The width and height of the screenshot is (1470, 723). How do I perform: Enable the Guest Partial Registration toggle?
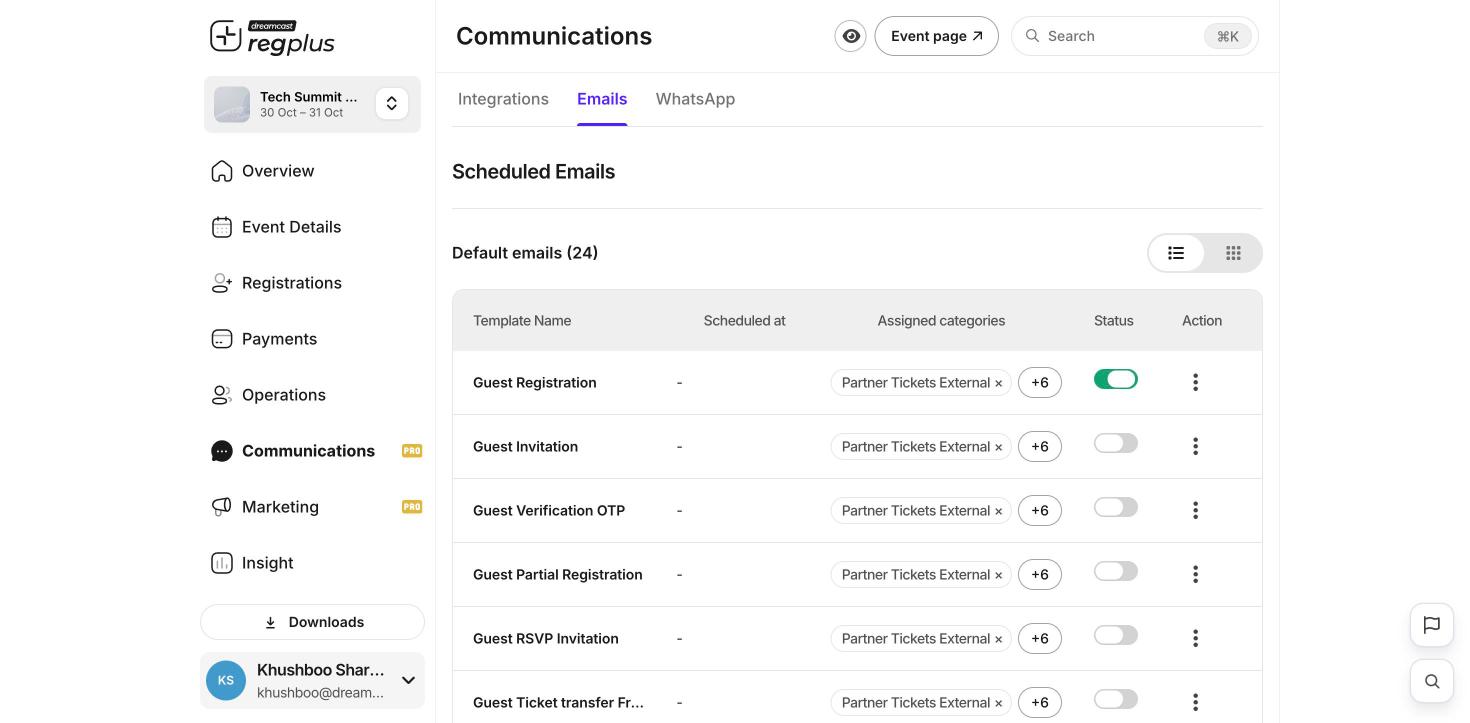coord(1116,571)
